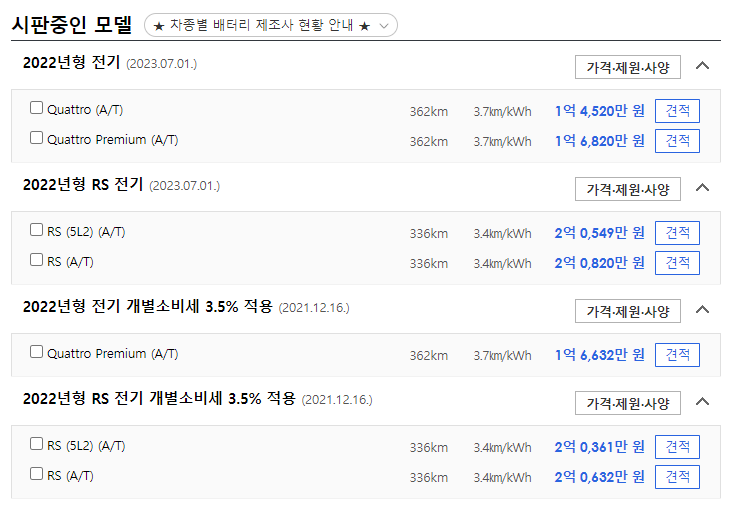The image size is (738, 507).
Task: Click the price 2억 0,549만 원
Action: 600,233
